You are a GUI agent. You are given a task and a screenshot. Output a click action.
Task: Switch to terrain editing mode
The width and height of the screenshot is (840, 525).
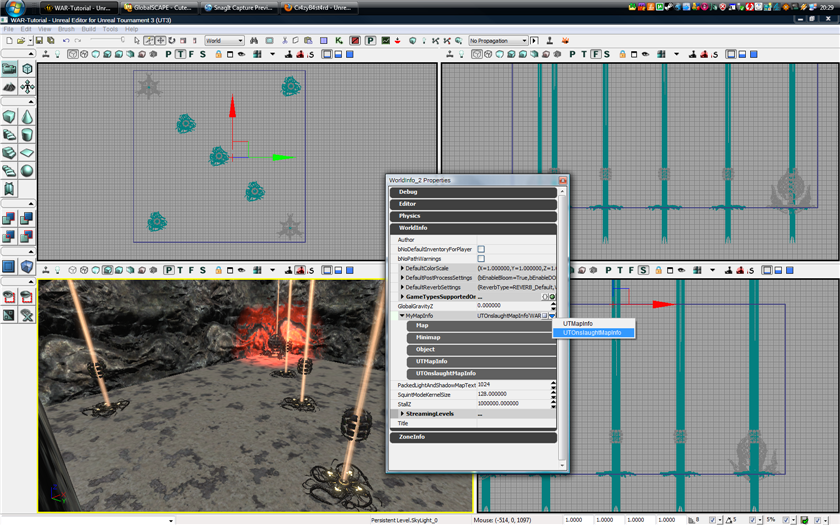(x=9, y=86)
